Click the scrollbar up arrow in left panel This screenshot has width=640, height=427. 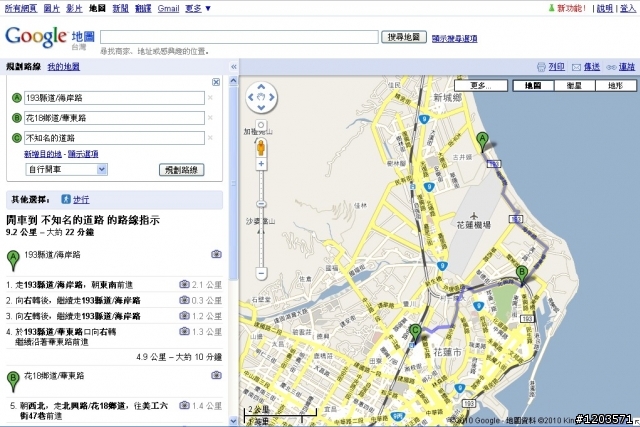(233, 80)
